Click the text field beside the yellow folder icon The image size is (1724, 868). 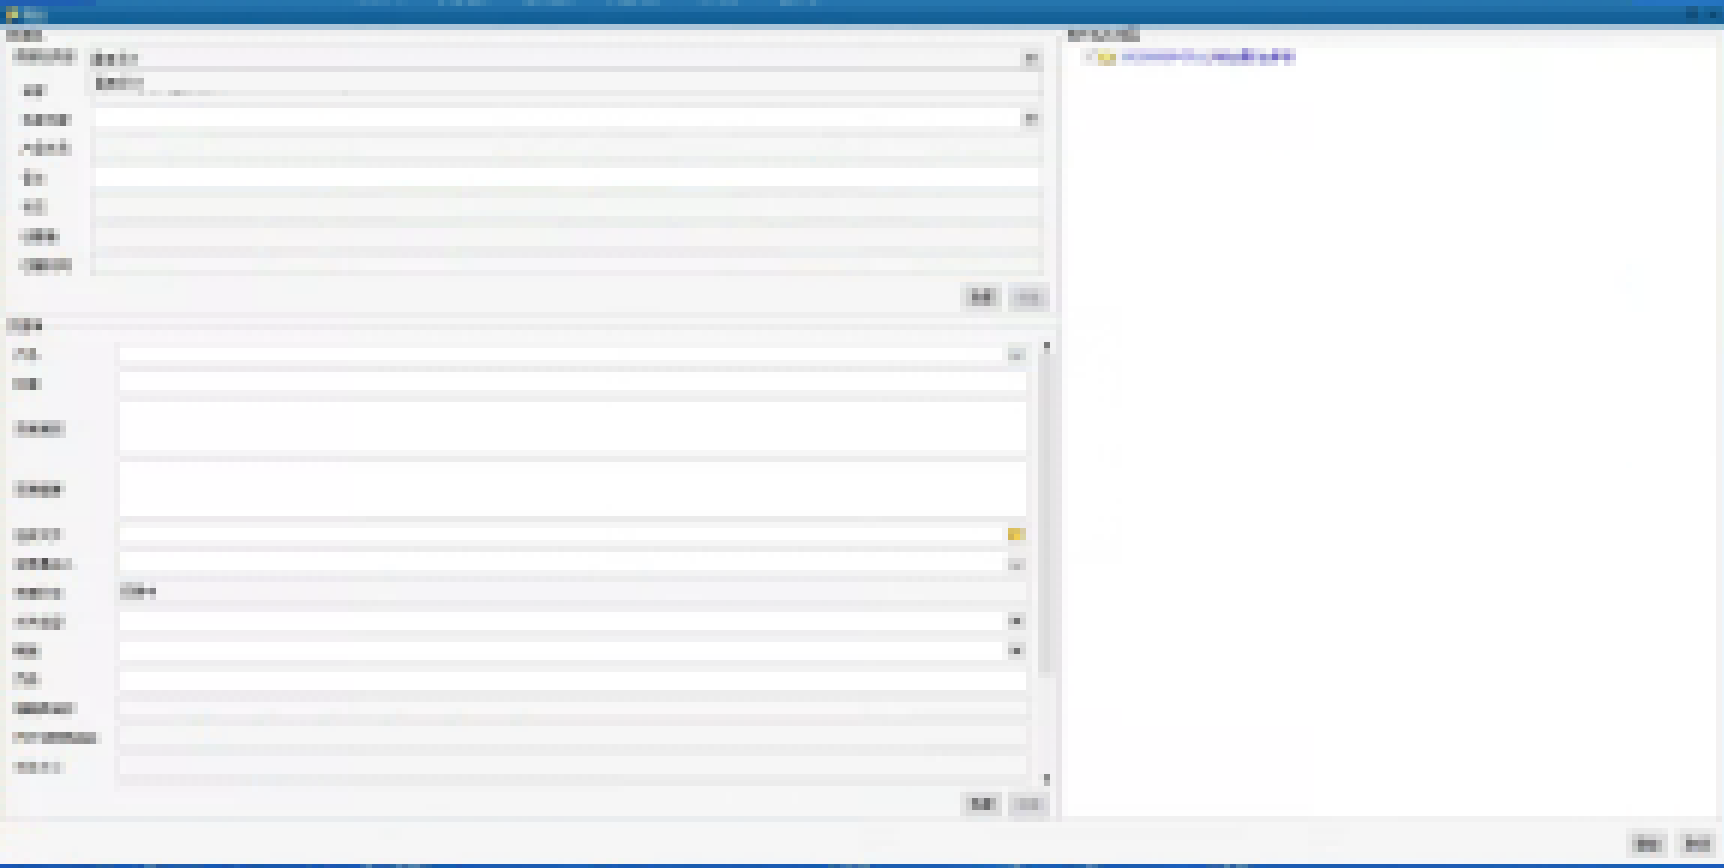tap(562, 534)
